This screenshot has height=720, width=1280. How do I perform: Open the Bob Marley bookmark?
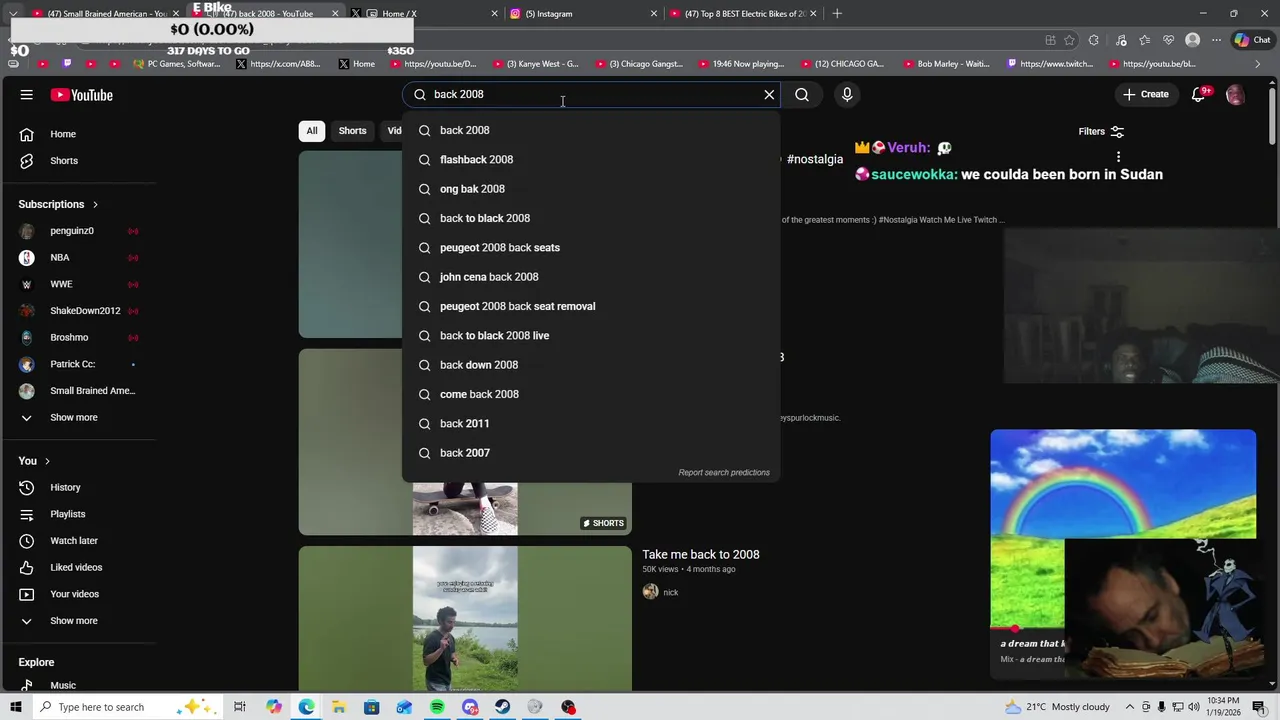(x=945, y=64)
